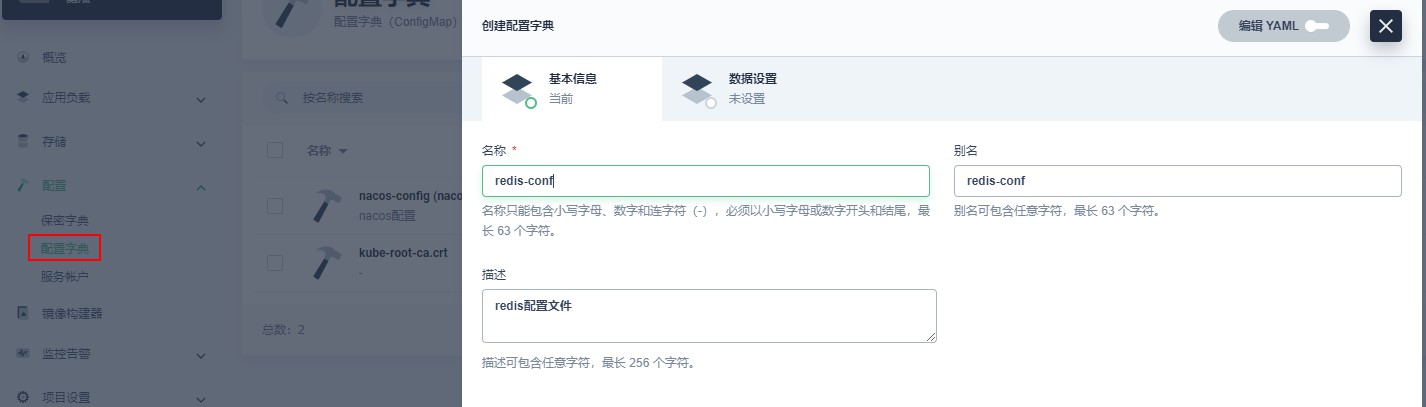
Task: Click the 项目设置 gear icon
Action: [x=23, y=397]
